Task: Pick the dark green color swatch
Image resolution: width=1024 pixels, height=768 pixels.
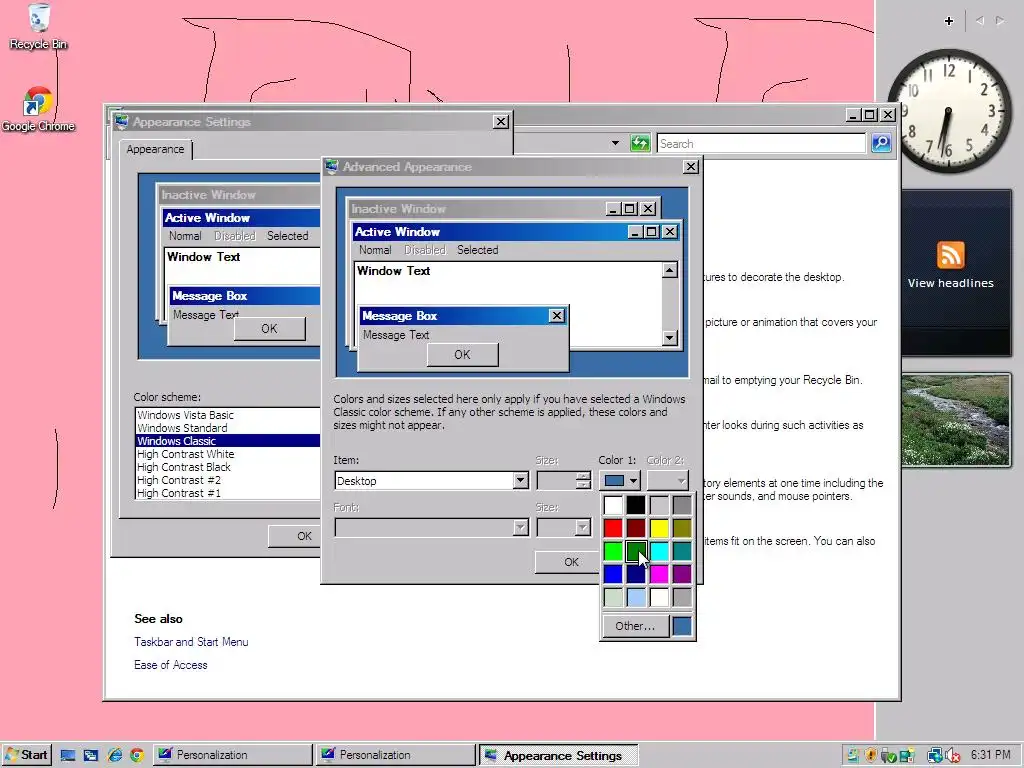Action: 636,551
